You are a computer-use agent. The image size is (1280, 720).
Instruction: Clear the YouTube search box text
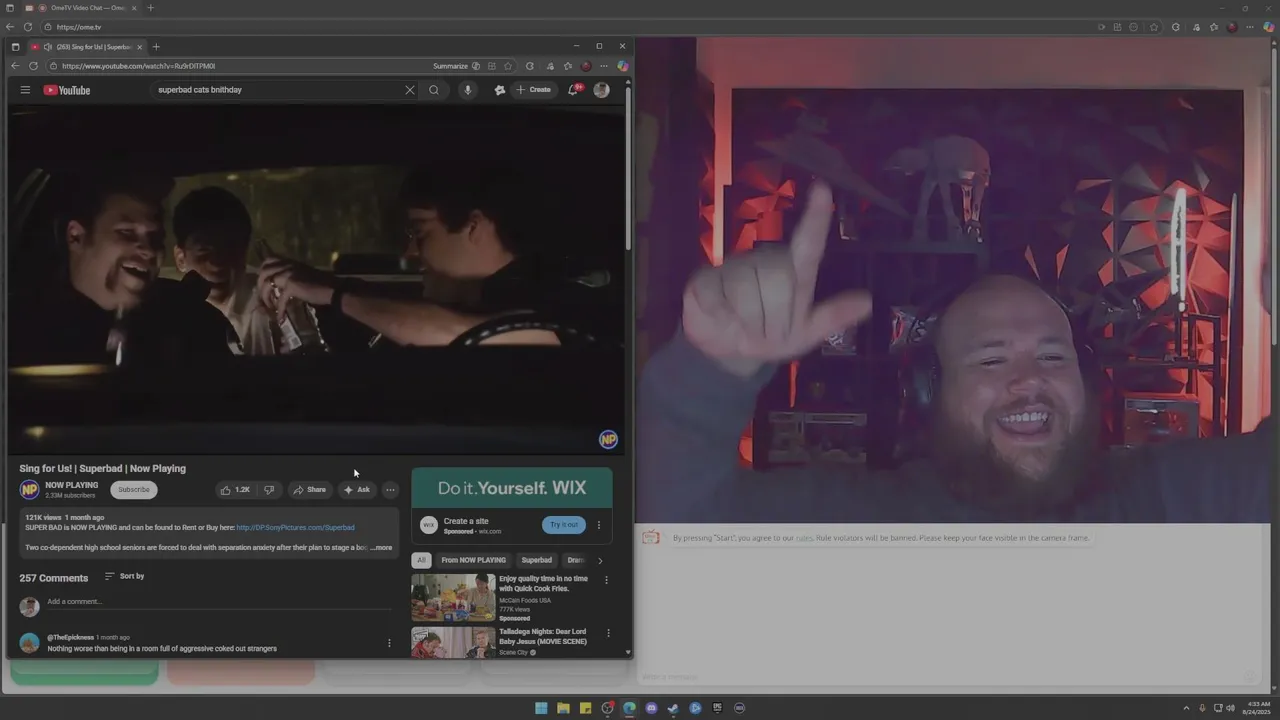(x=409, y=90)
